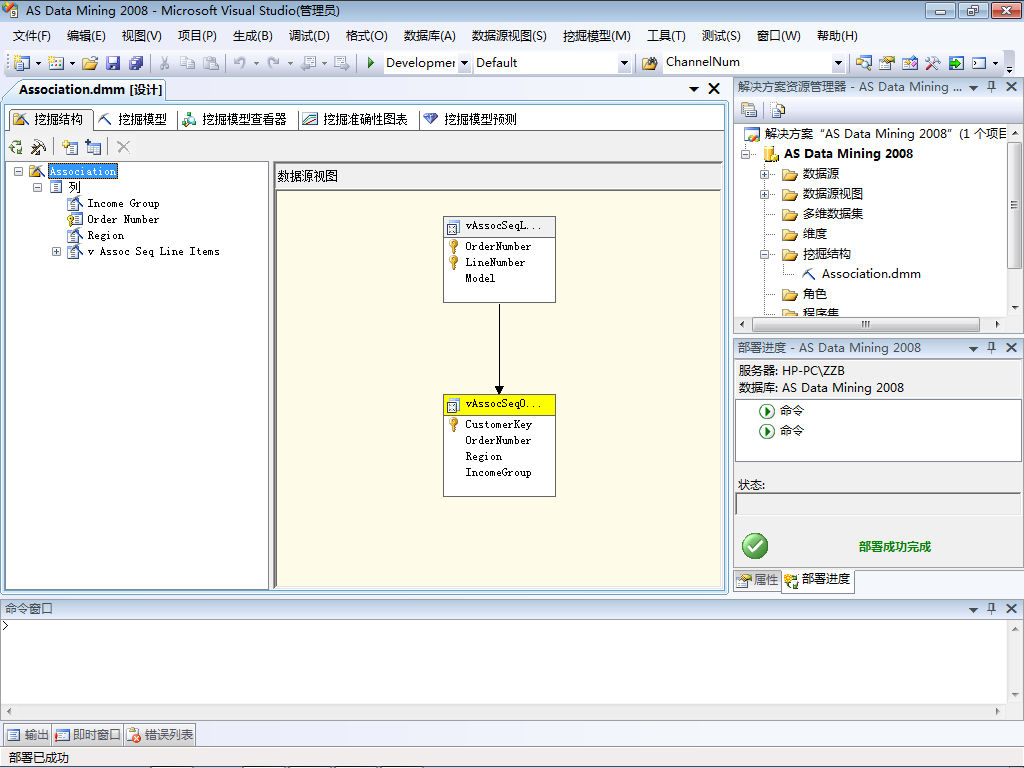Click the Copy icon in toolbar
This screenshot has height=768, width=1024.
[187, 63]
